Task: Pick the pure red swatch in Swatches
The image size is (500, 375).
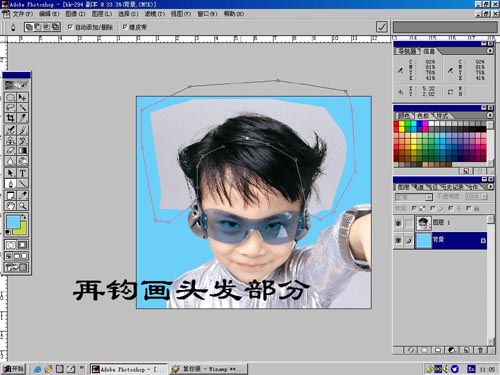Action: point(396,124)
